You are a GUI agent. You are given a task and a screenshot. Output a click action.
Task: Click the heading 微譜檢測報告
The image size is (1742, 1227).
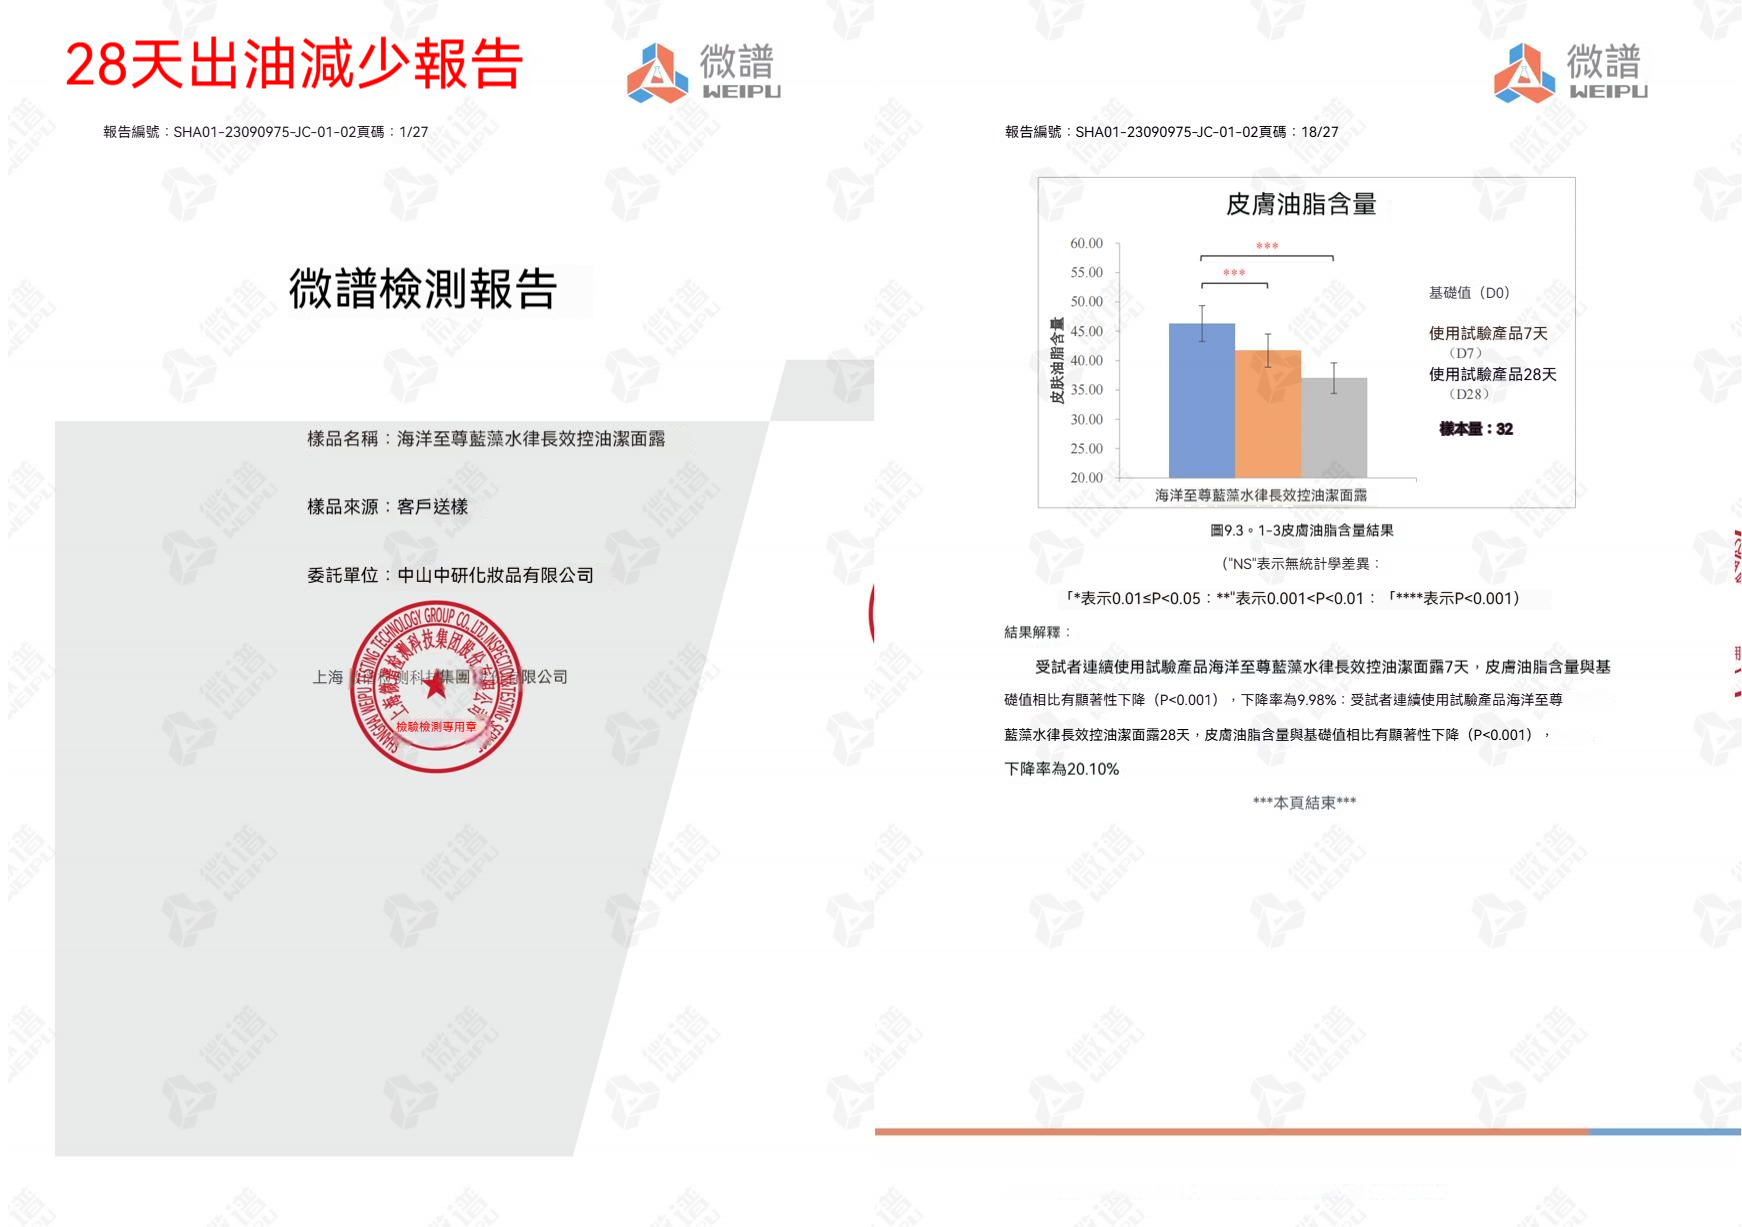(422, 289)
